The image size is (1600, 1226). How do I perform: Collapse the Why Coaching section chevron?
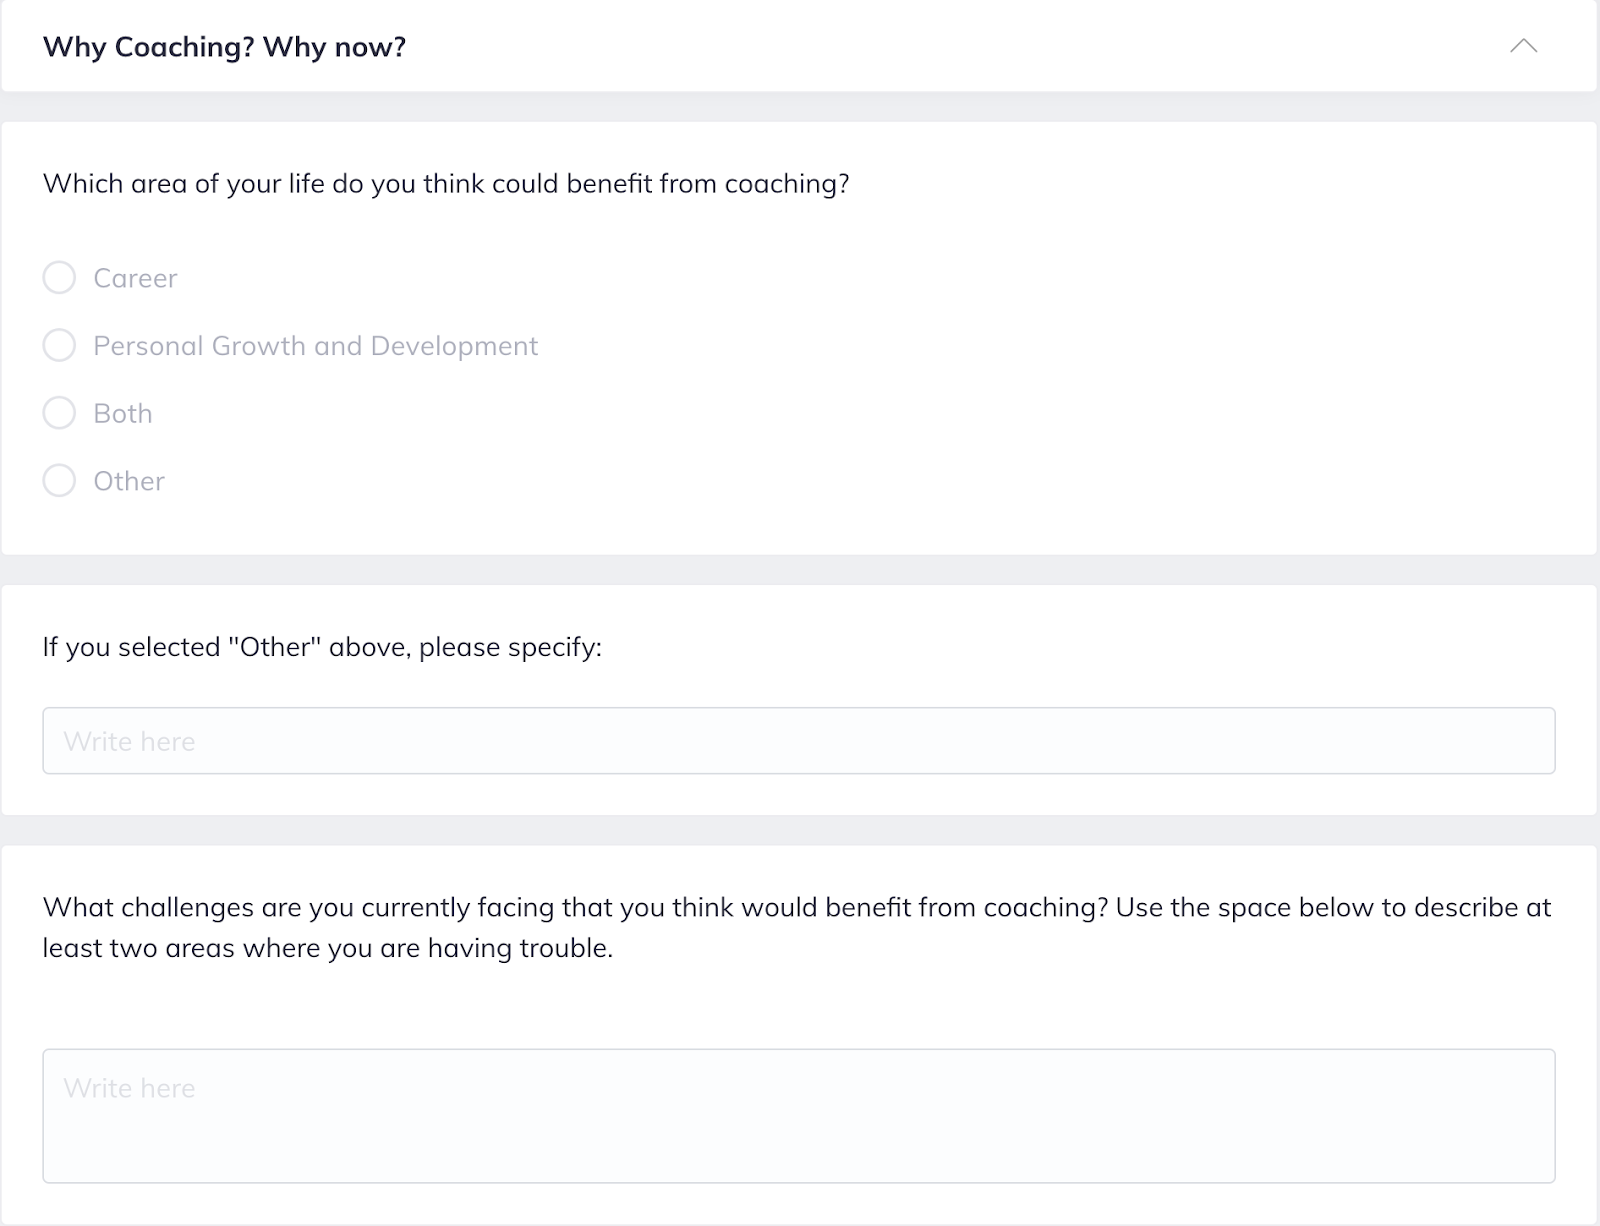(1523, 46)
